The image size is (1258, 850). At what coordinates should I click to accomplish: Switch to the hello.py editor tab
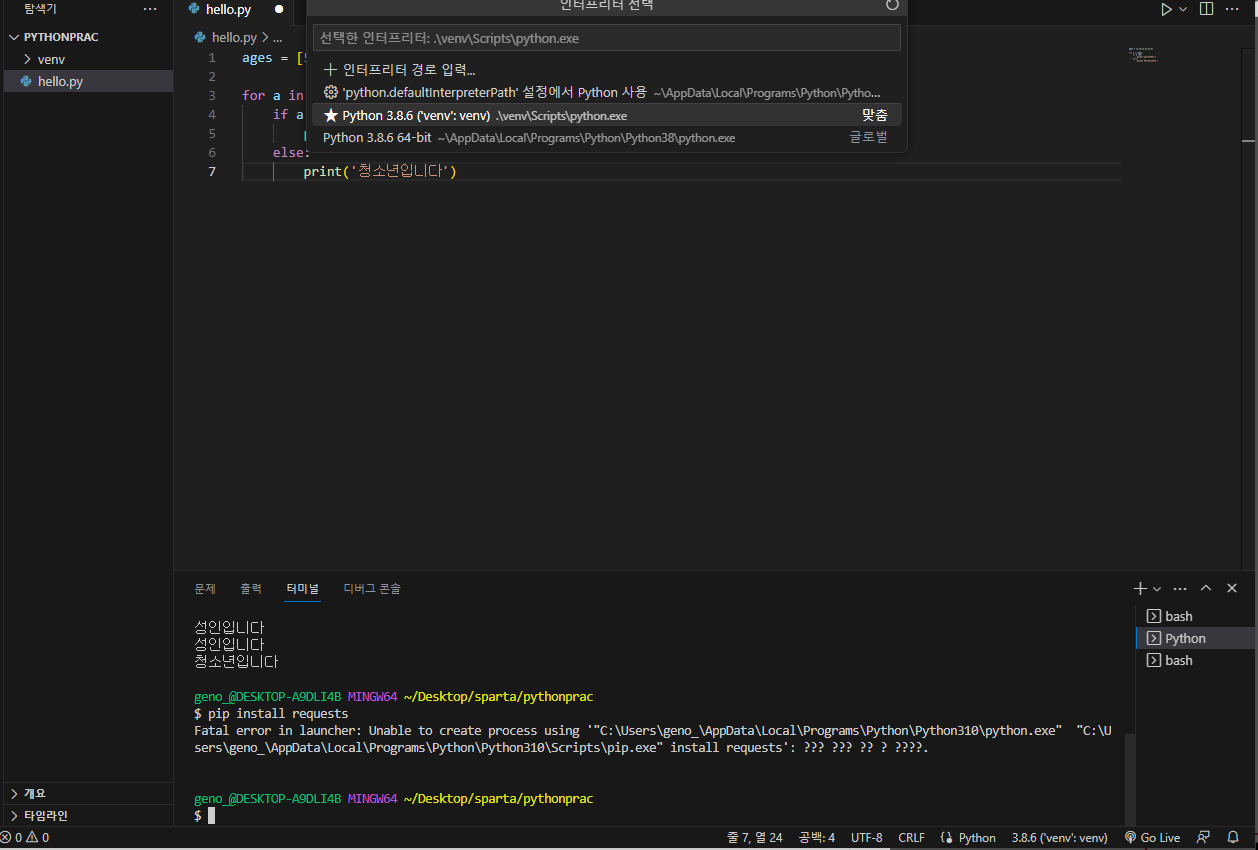point(229,9)
